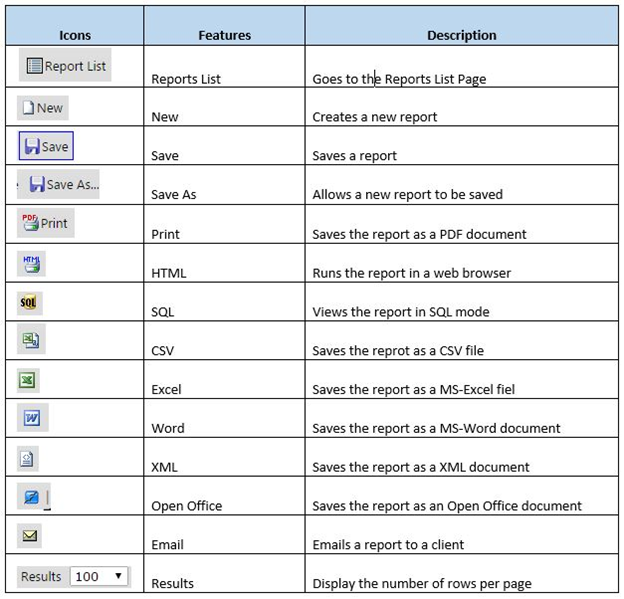
Task: Open the Results rows-per-page dropdown
Action: point(99,576)
